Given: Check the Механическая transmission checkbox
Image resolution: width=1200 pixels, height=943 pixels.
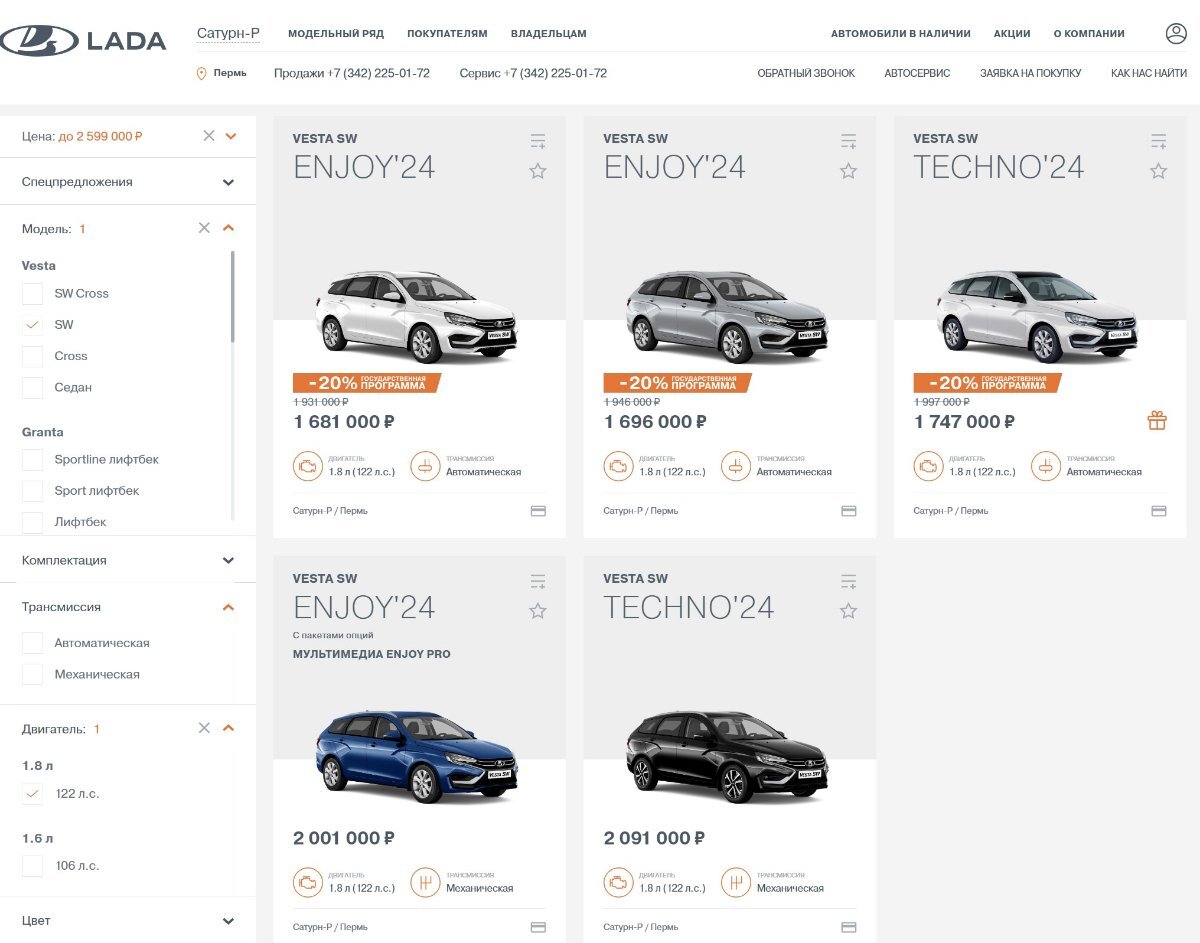Looking at the screenshot, I should click(33, 674).
